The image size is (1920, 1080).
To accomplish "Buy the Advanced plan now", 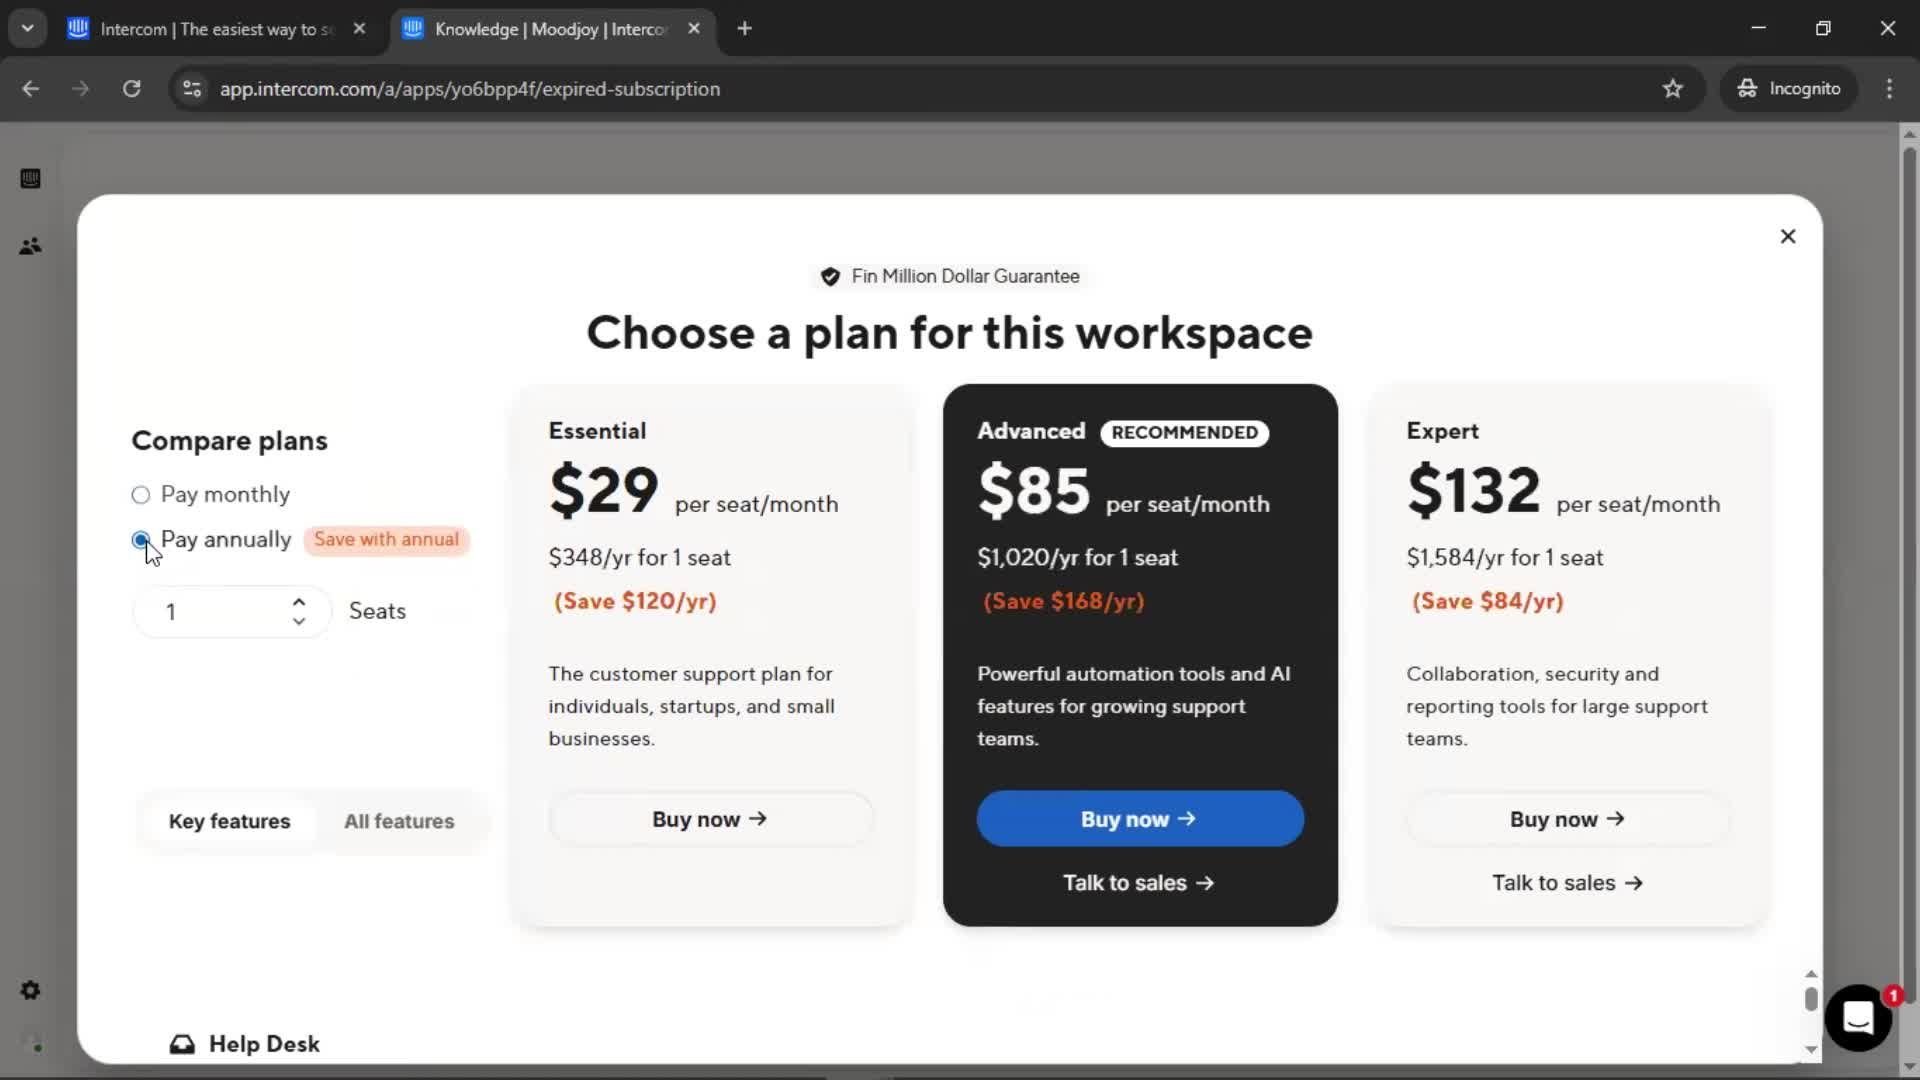I will pos(1140,819).
